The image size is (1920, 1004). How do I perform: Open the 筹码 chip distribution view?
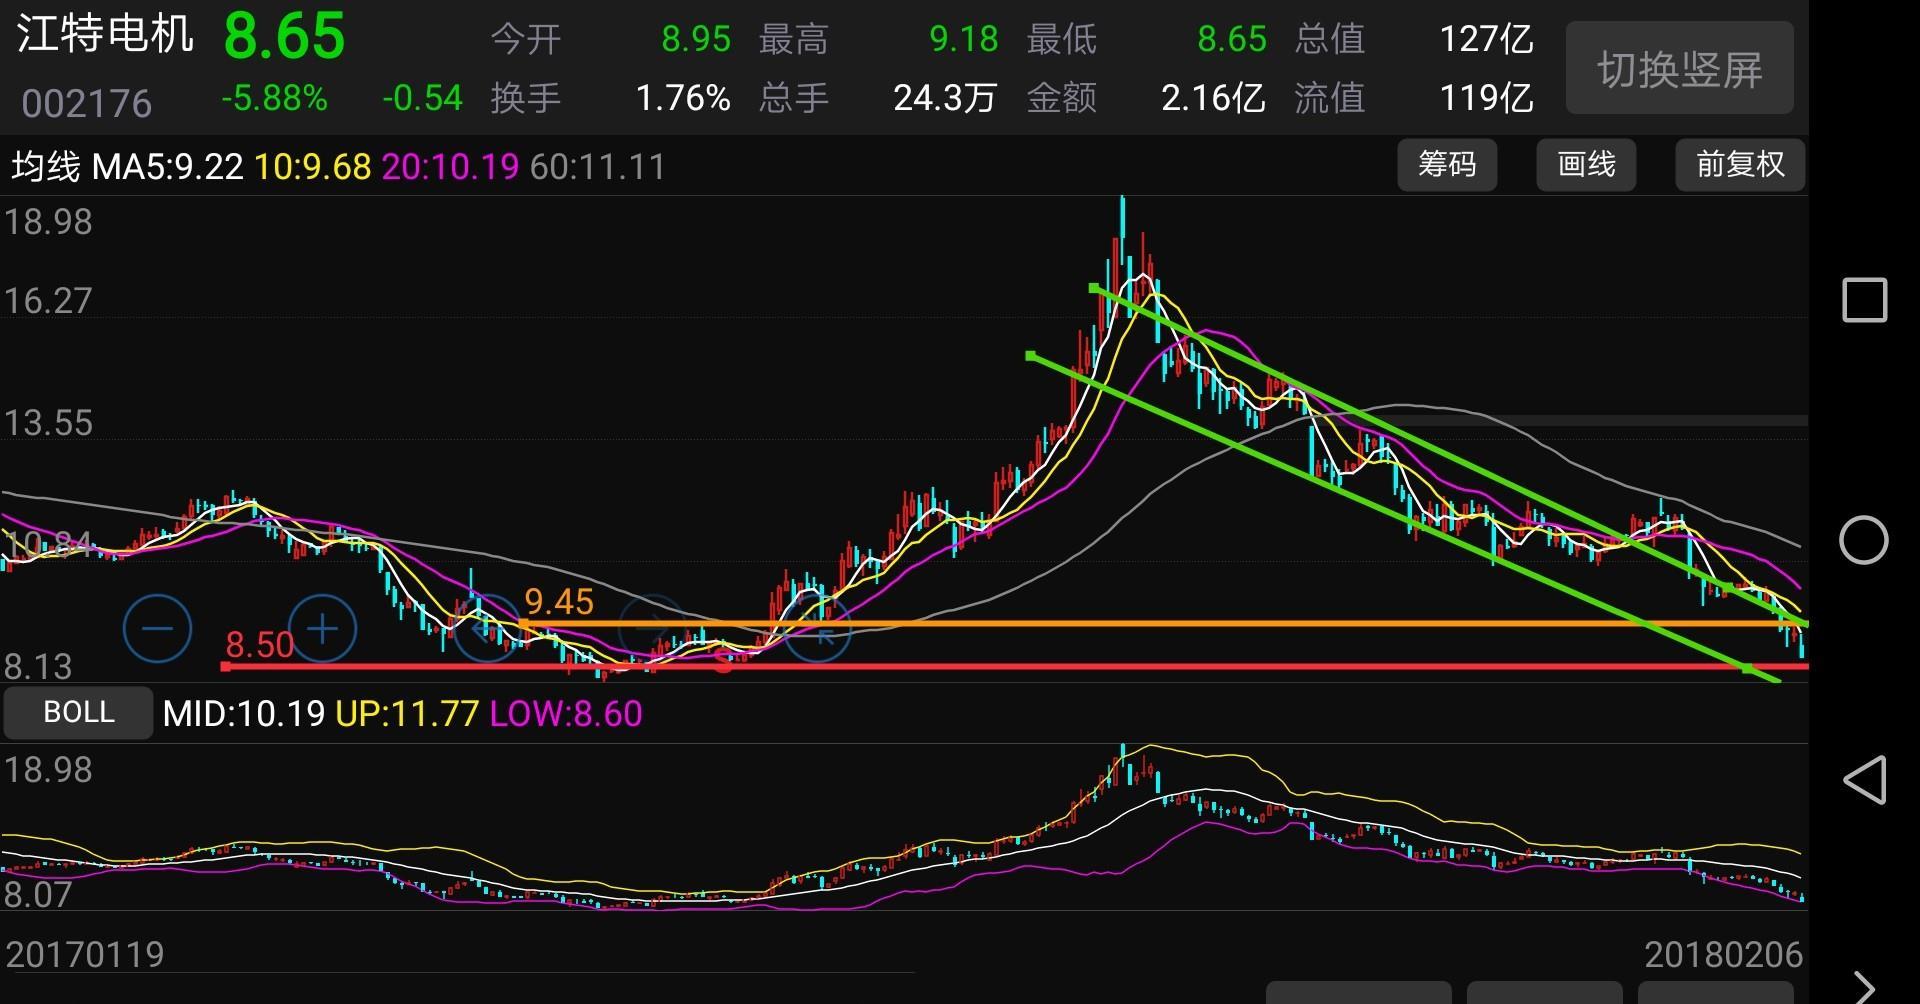[1447, 165]
